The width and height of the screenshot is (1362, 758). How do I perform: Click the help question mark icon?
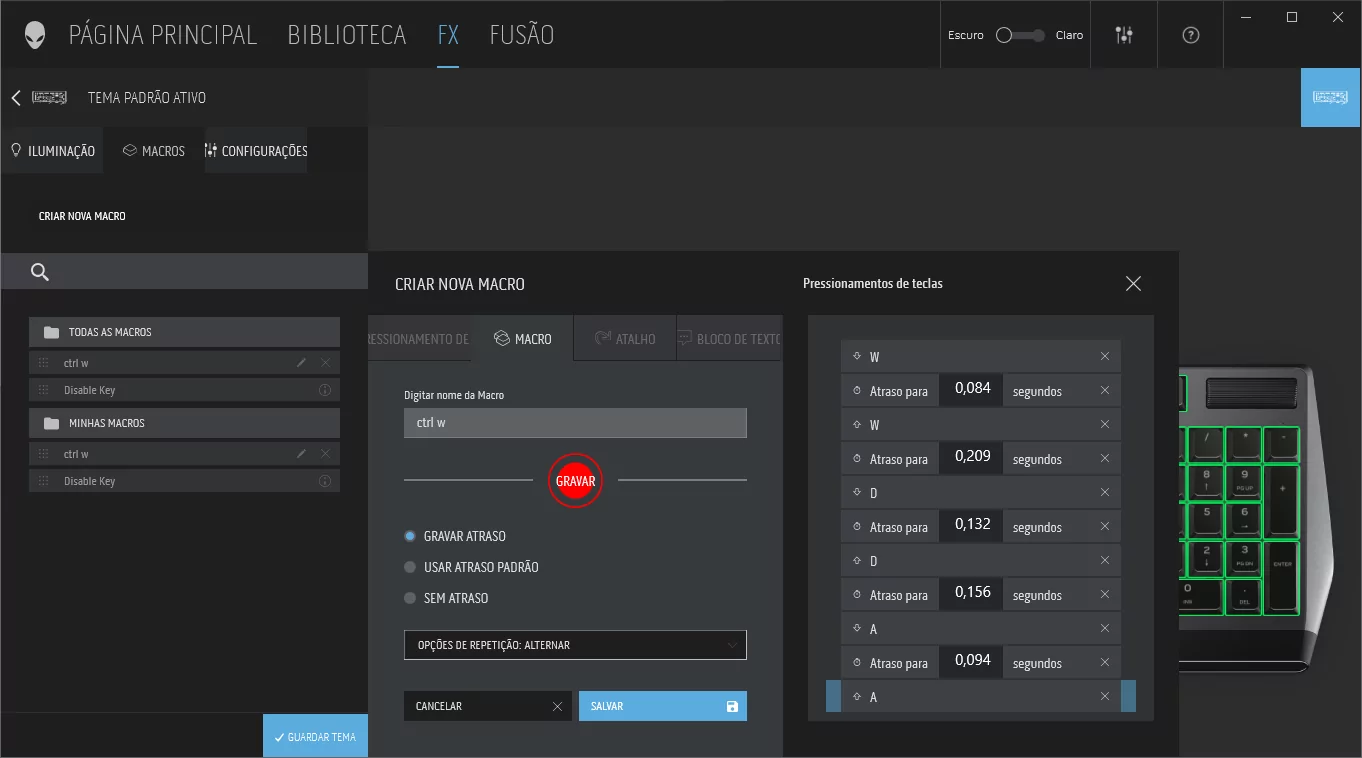(1190, 35)
